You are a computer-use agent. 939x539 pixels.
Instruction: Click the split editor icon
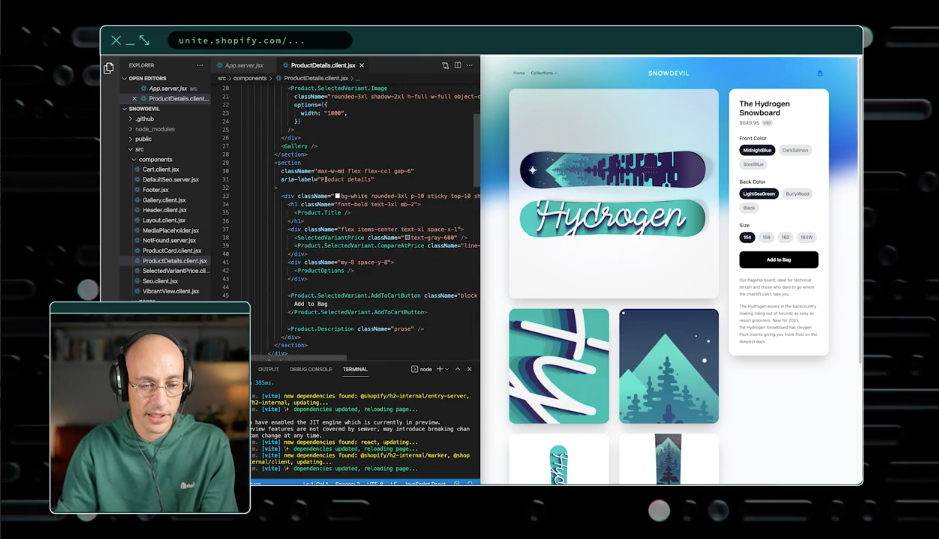(458, 65)
